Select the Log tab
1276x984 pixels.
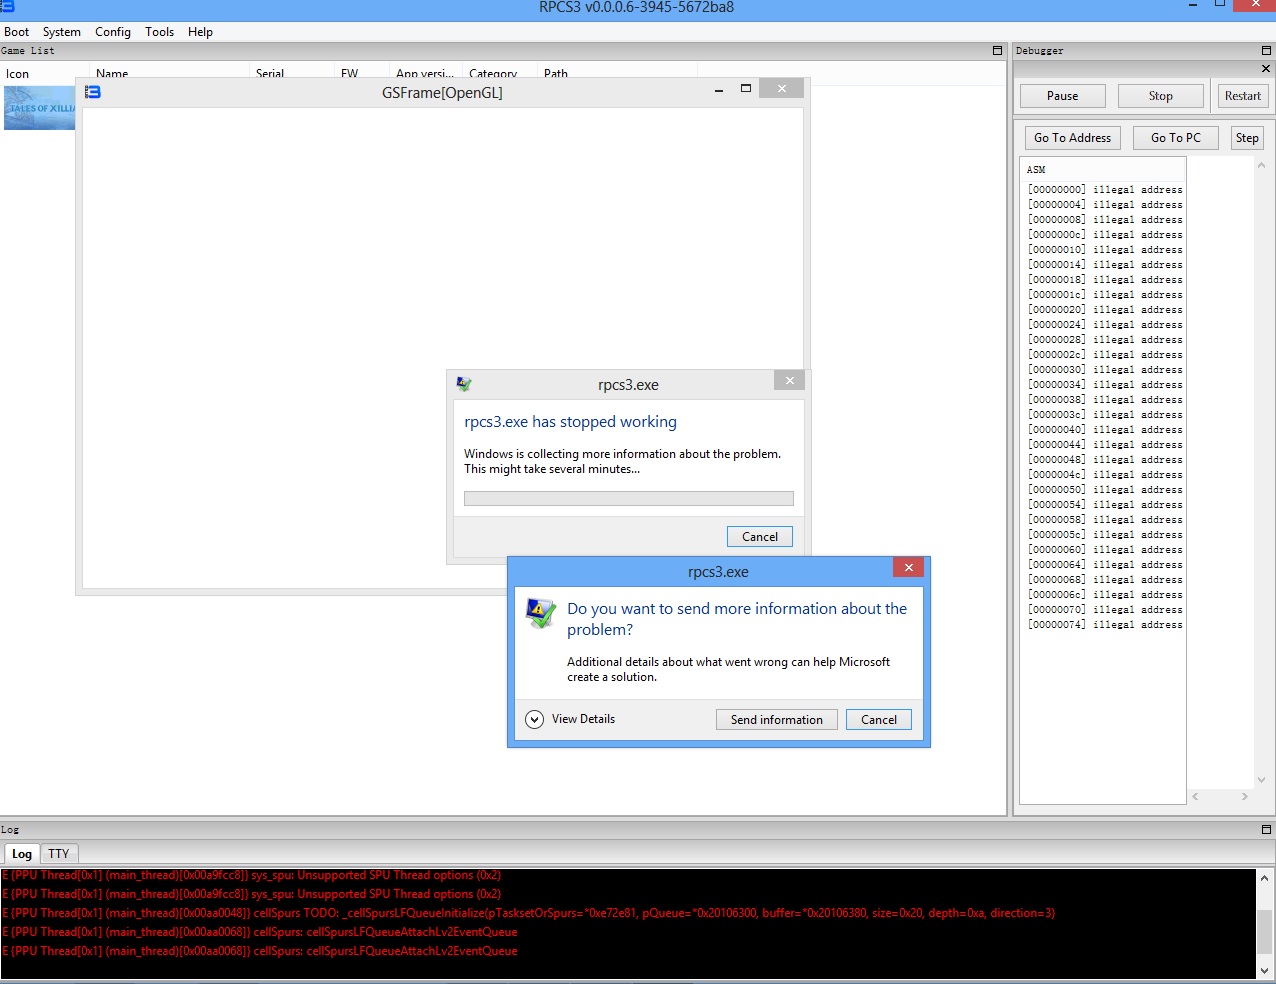[x=22, y=853]
